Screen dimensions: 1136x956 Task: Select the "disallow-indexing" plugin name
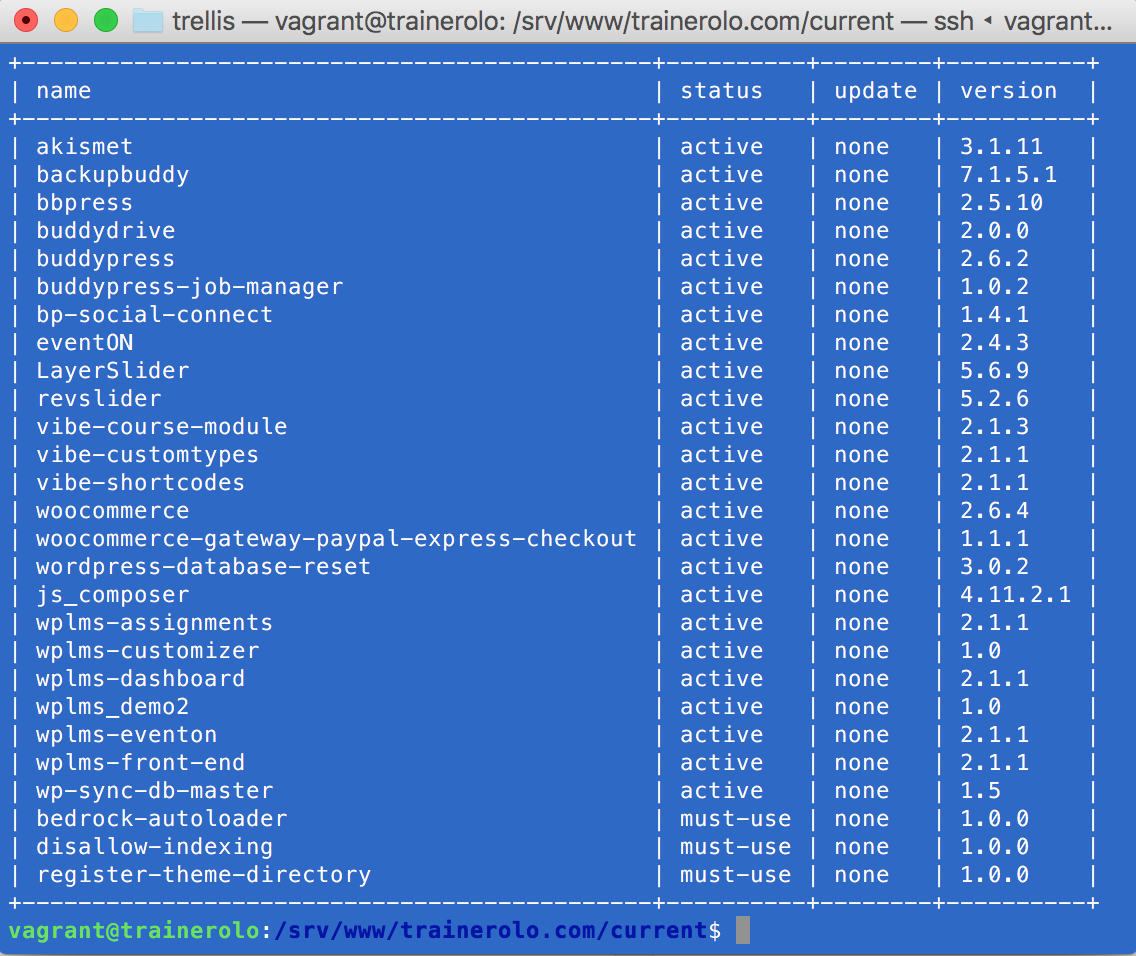154,847
